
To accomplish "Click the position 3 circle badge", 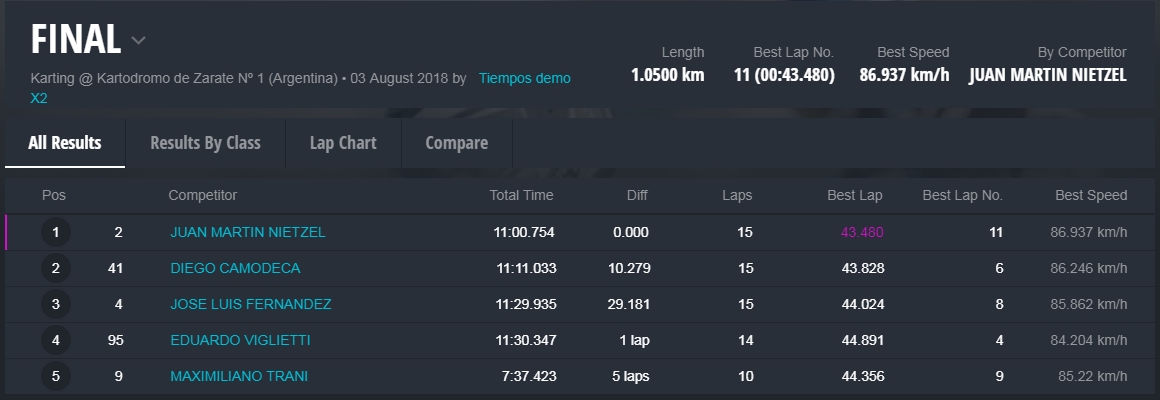I will 56,304.
